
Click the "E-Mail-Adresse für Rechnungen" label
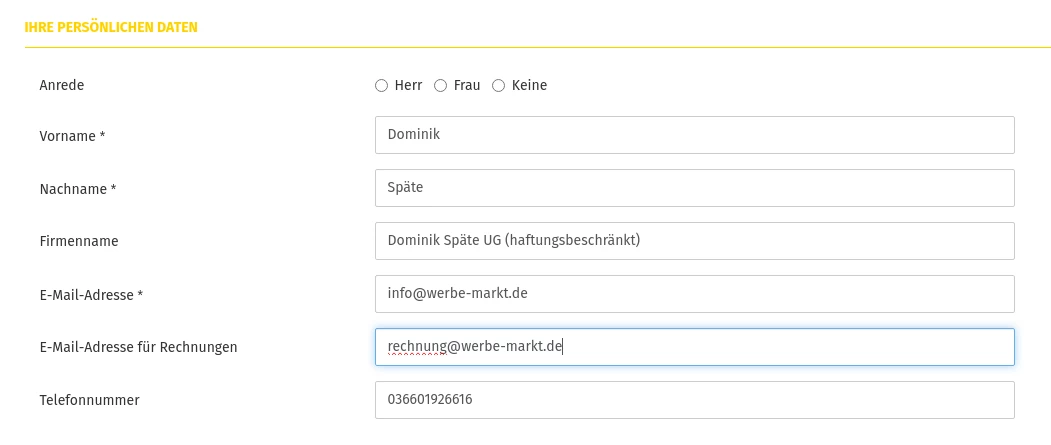click(138, 348)
